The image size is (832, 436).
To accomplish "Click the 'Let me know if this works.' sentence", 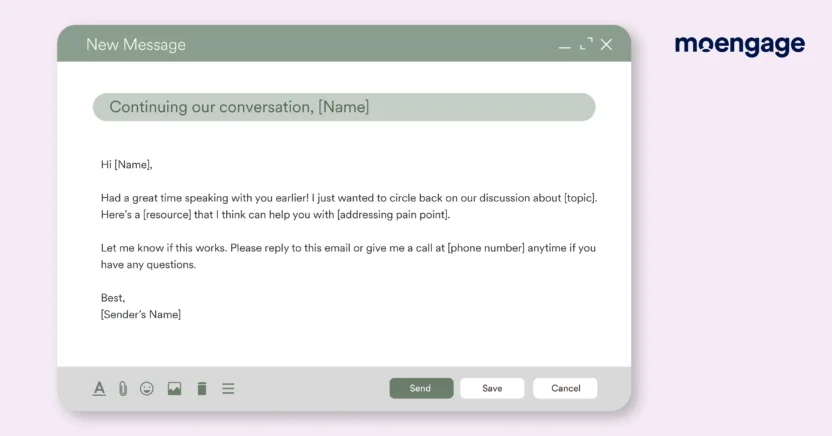I will click(x=164, y=248).
